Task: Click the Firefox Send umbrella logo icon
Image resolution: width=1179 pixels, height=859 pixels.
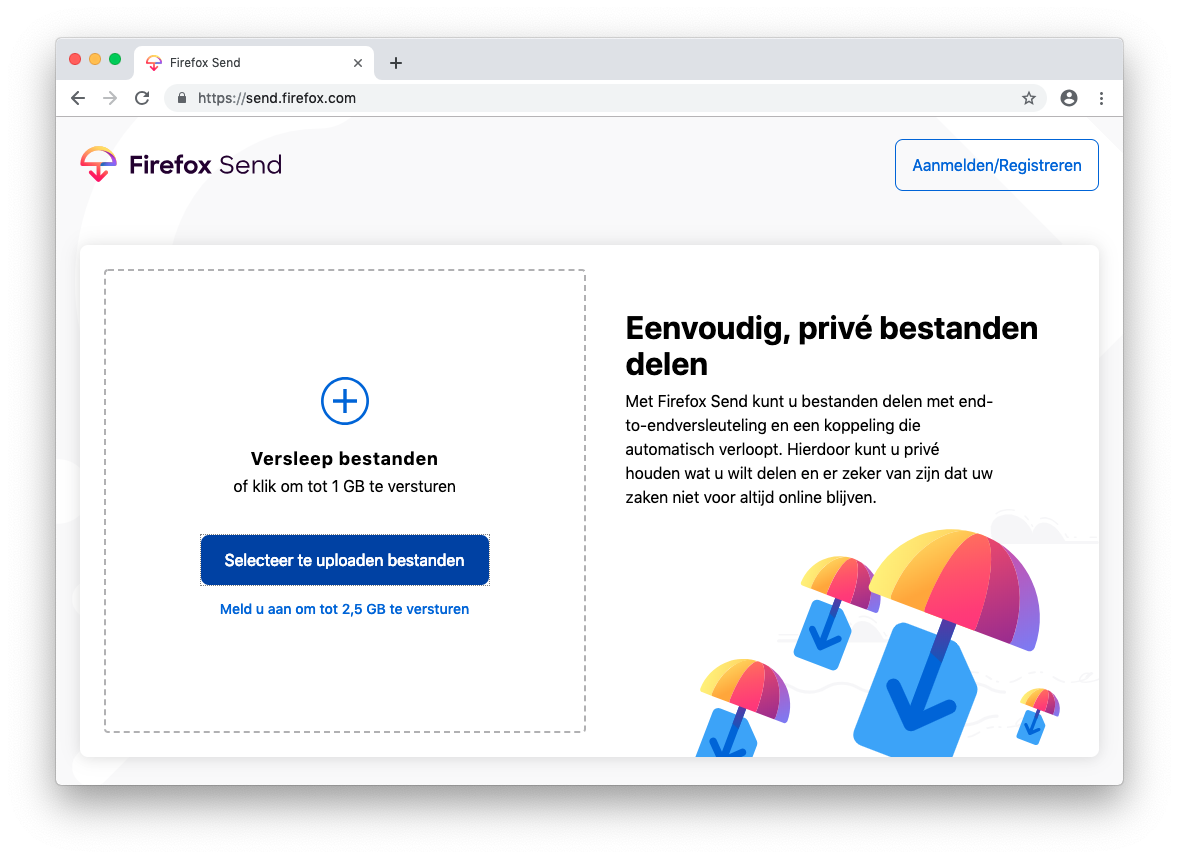Action: pyautogui.click(x=98, y=164)
